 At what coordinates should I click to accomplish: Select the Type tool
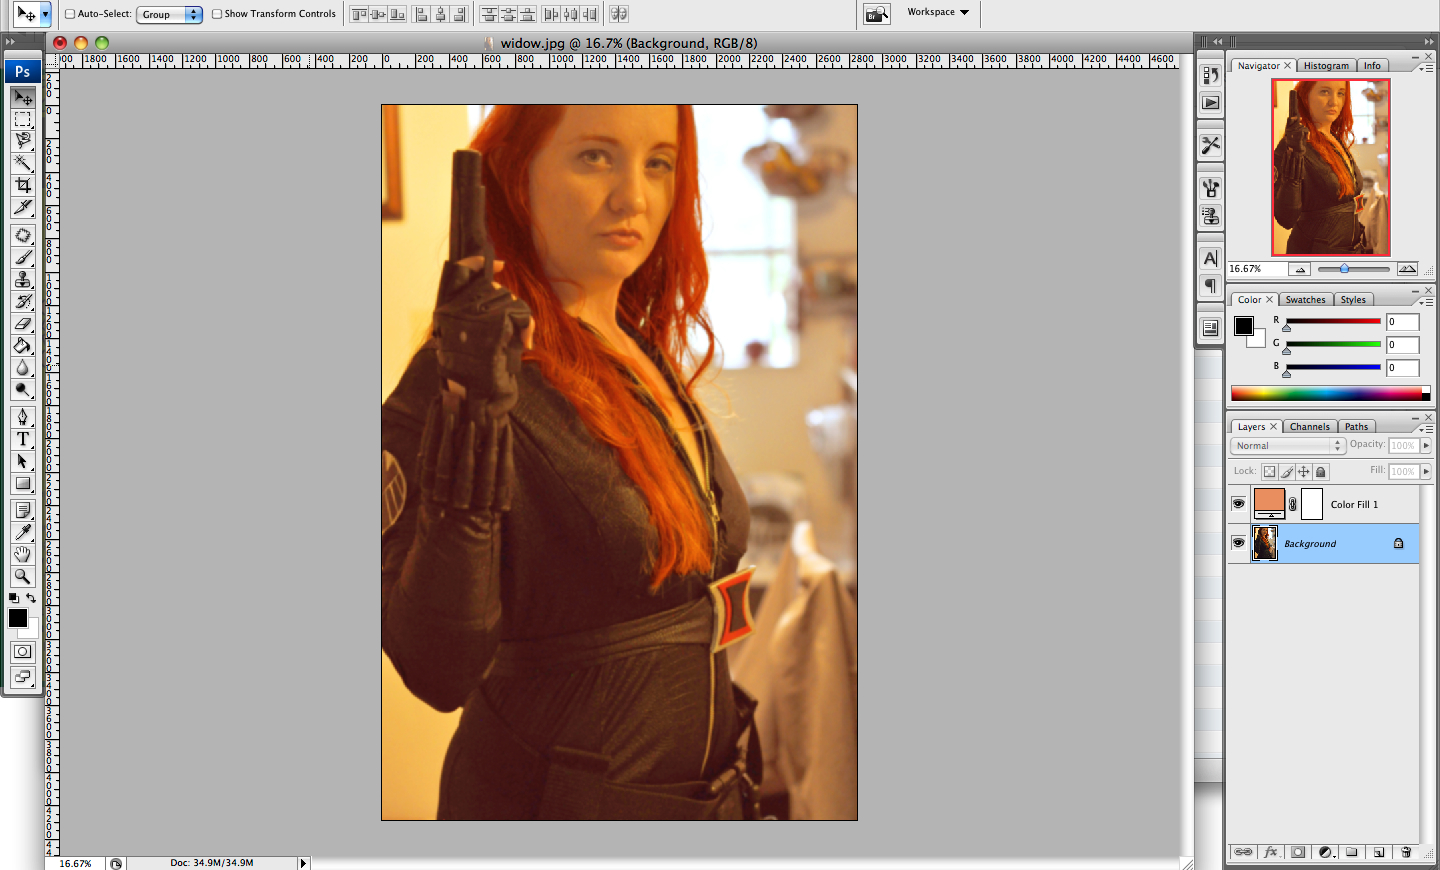point(23,439)
